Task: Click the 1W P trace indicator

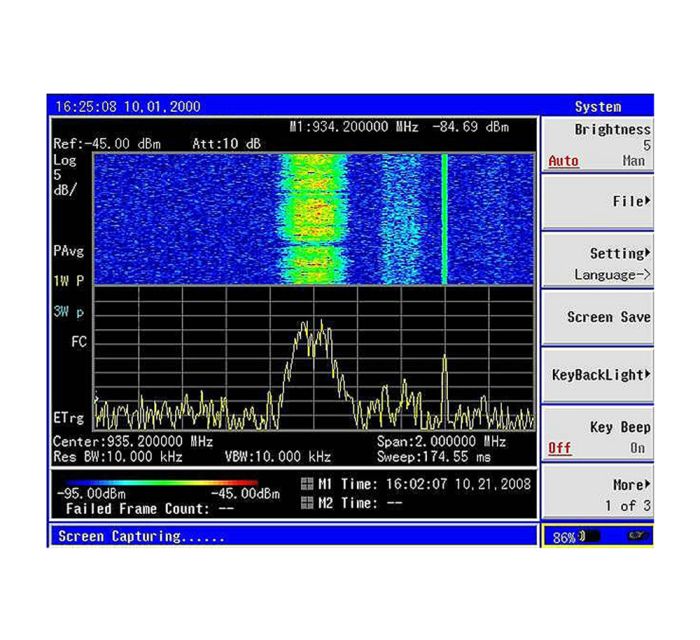Action: pos(68,281)
